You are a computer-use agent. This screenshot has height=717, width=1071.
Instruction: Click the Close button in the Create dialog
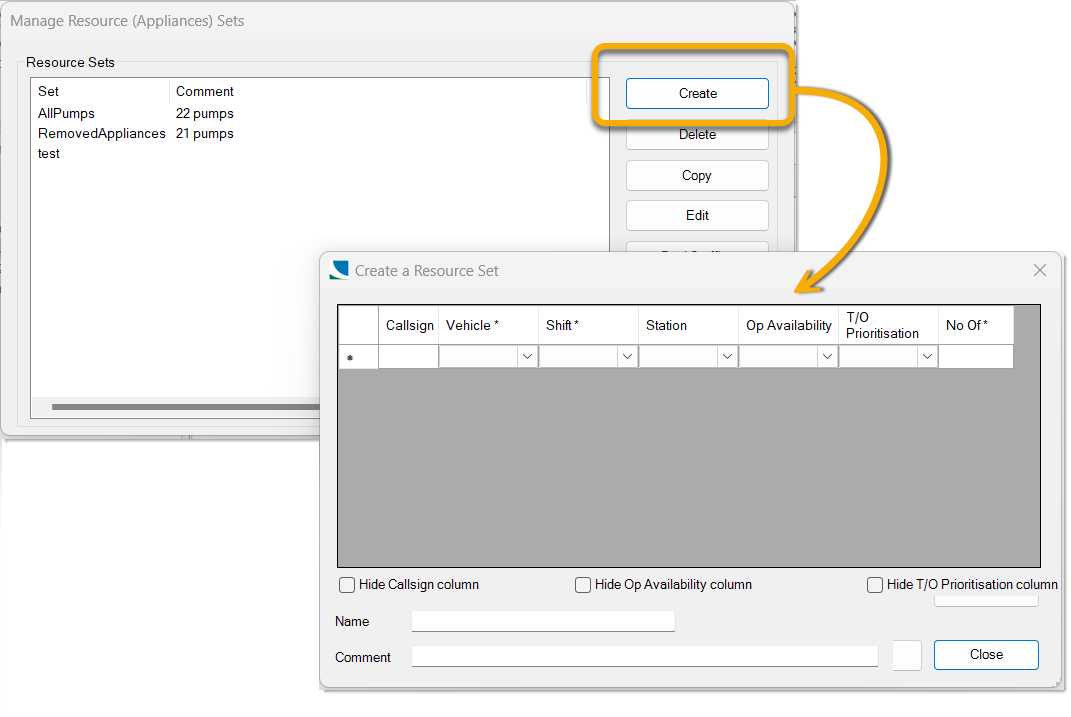(x=986, y=655)
